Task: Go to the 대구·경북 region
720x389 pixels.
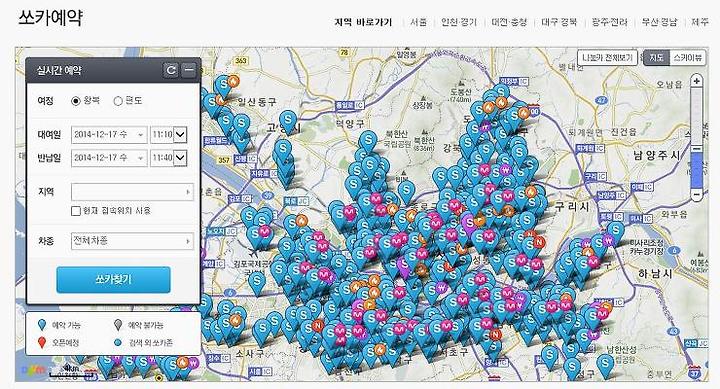Action: (x=559, y=22)
